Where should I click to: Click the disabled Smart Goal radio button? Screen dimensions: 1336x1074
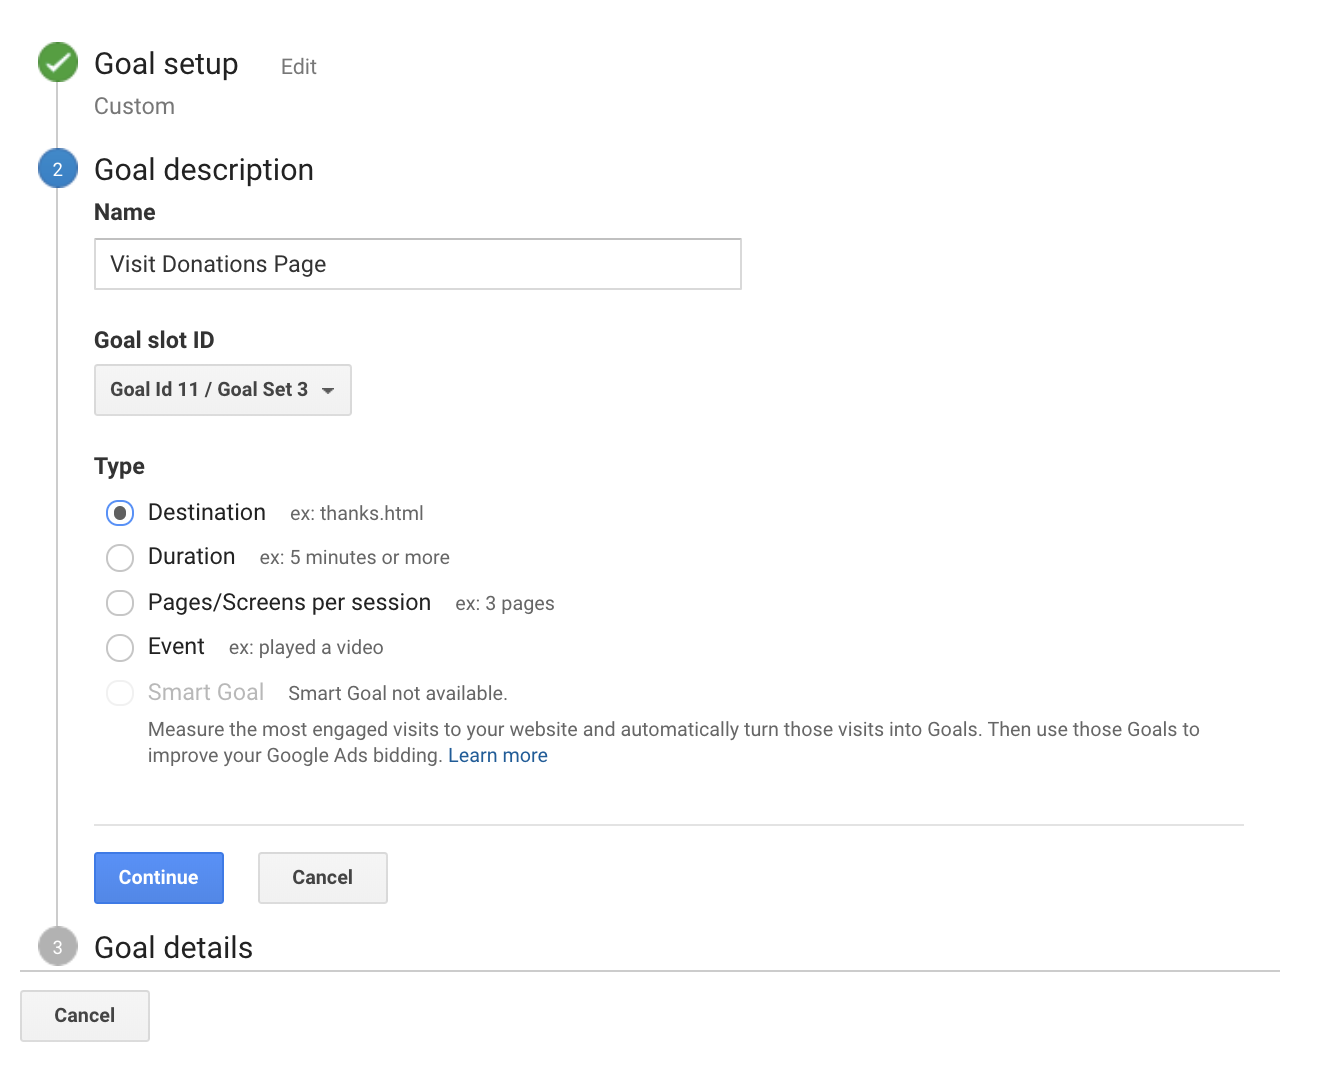[120, 693]
